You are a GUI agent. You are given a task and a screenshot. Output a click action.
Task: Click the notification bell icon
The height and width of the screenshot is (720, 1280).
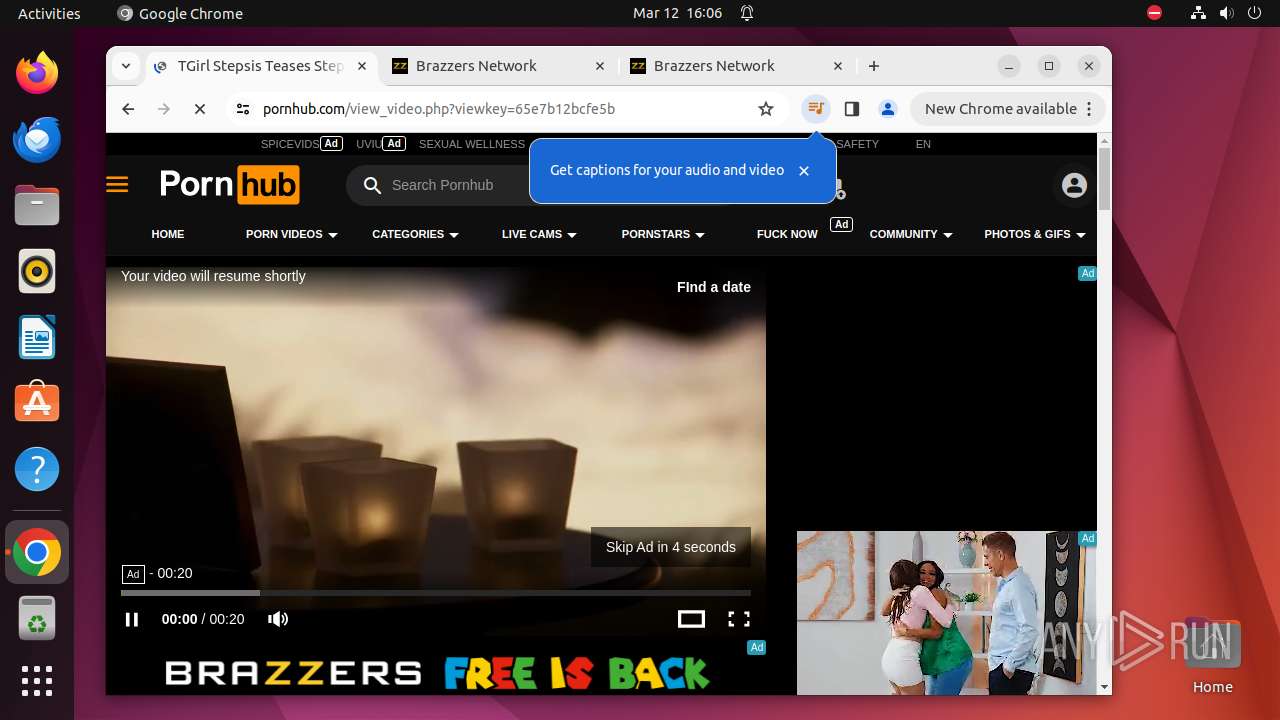click(x=747, y=13)
